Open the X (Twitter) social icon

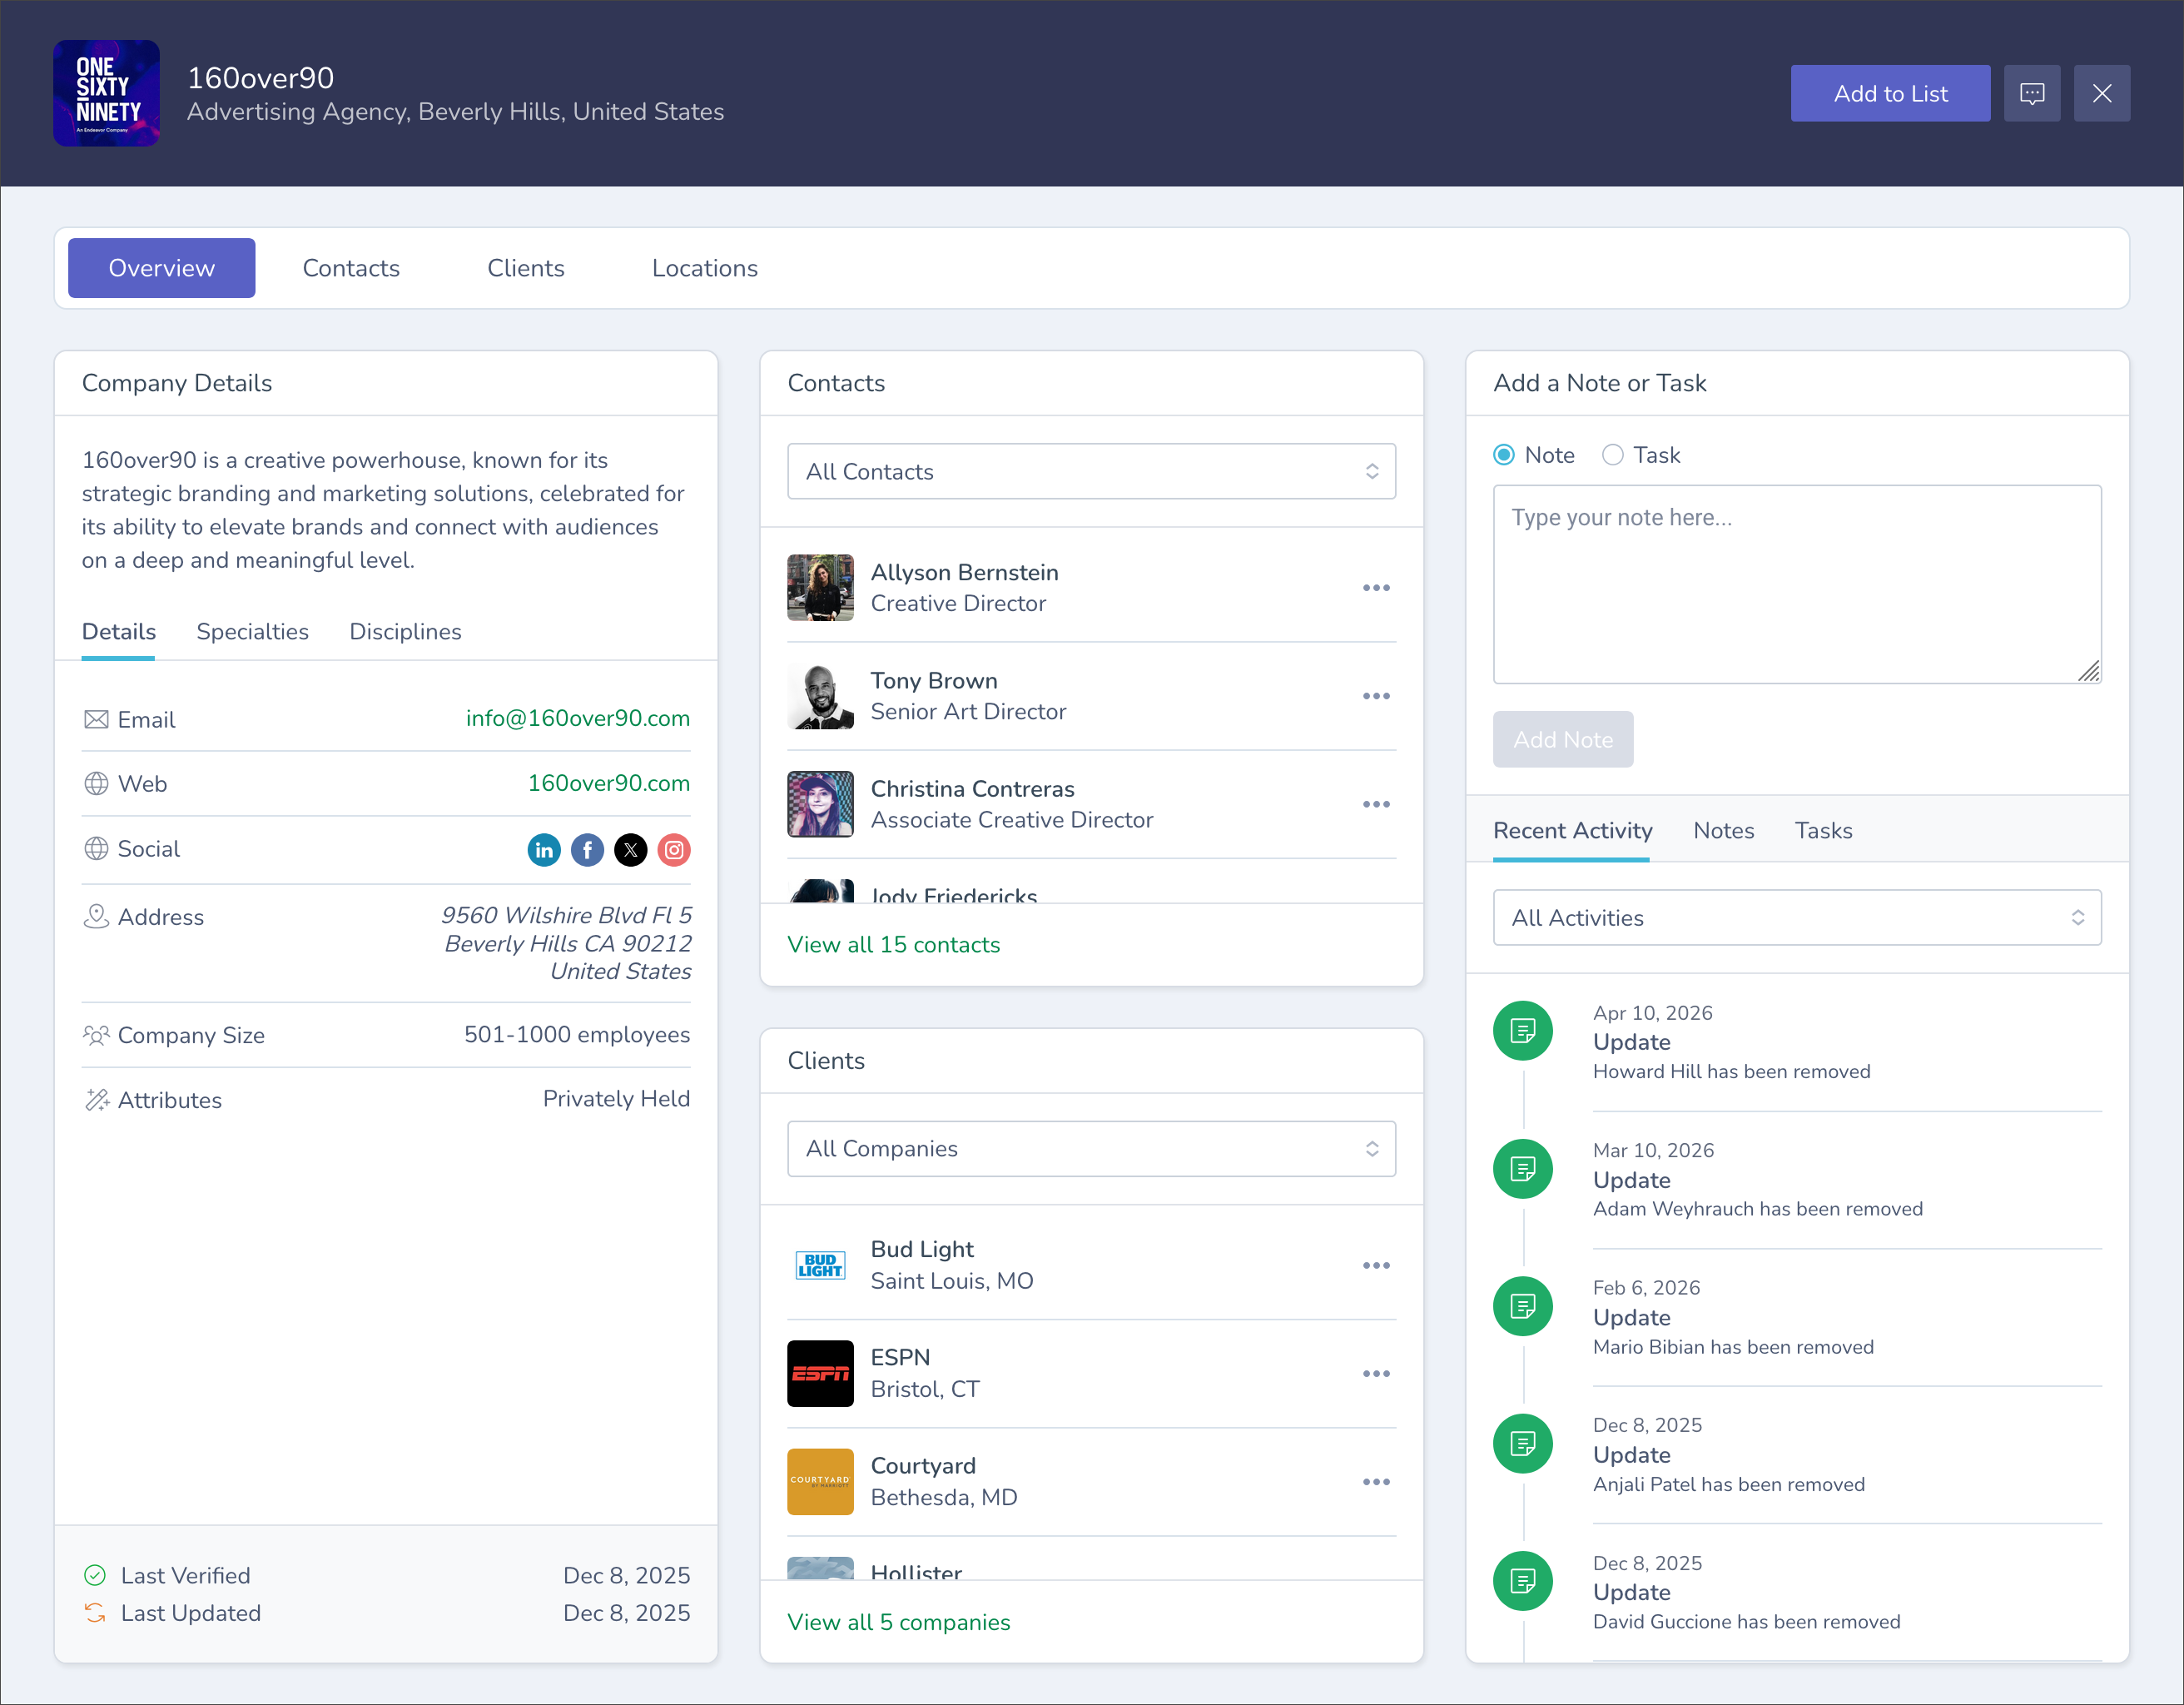point(631,850)
